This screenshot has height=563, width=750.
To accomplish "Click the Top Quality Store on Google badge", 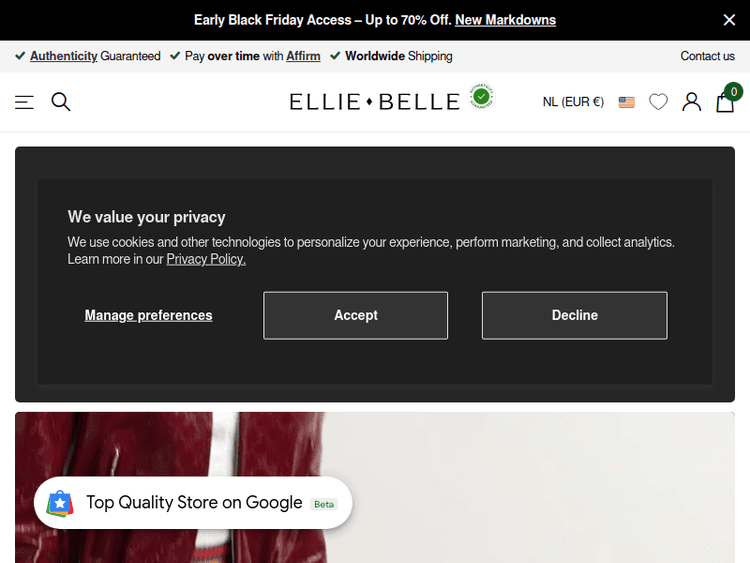I will [x=193, y=503].
